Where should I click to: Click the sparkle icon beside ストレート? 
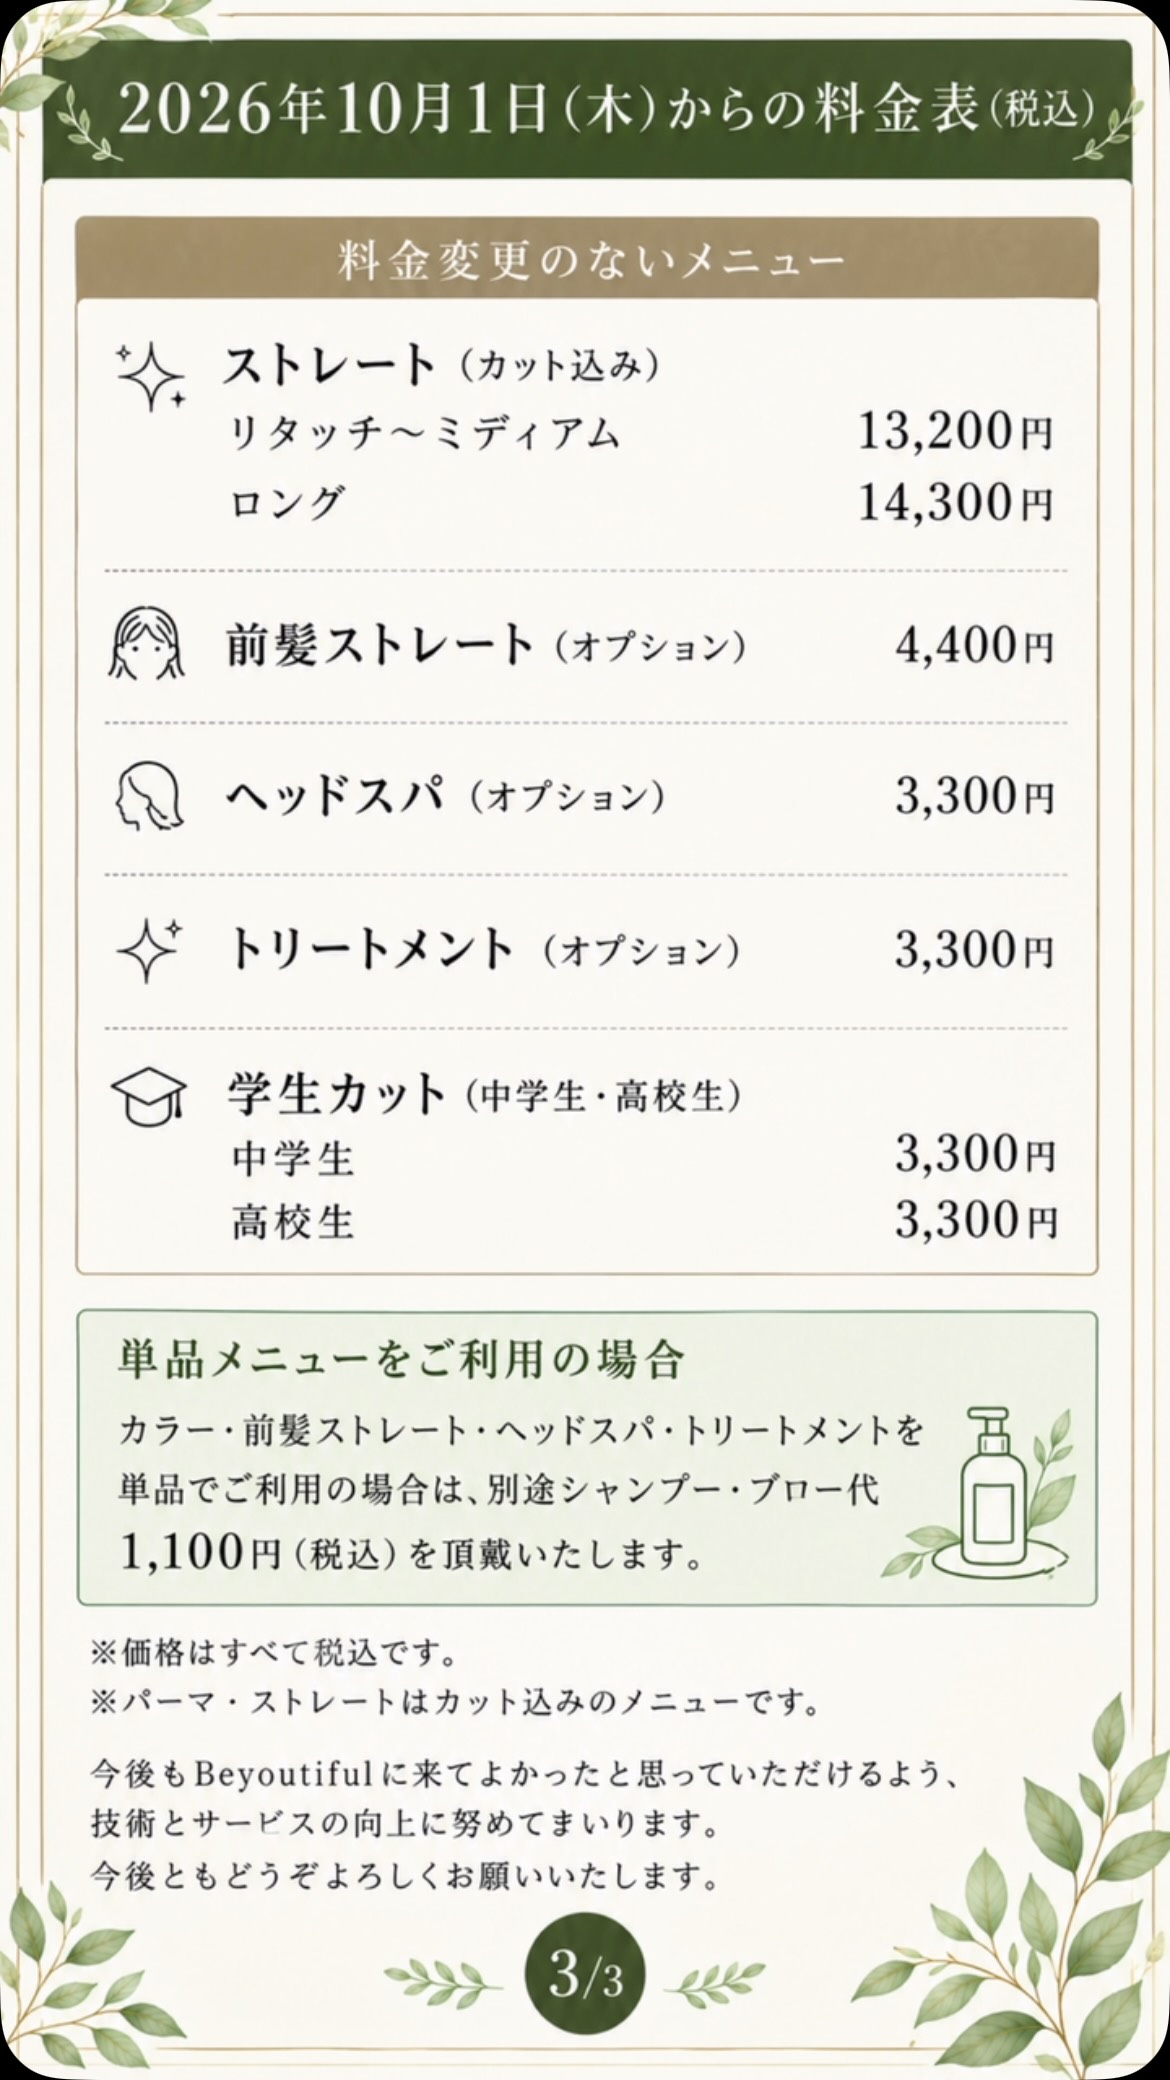pyautogui.click(x=151, y=378)
